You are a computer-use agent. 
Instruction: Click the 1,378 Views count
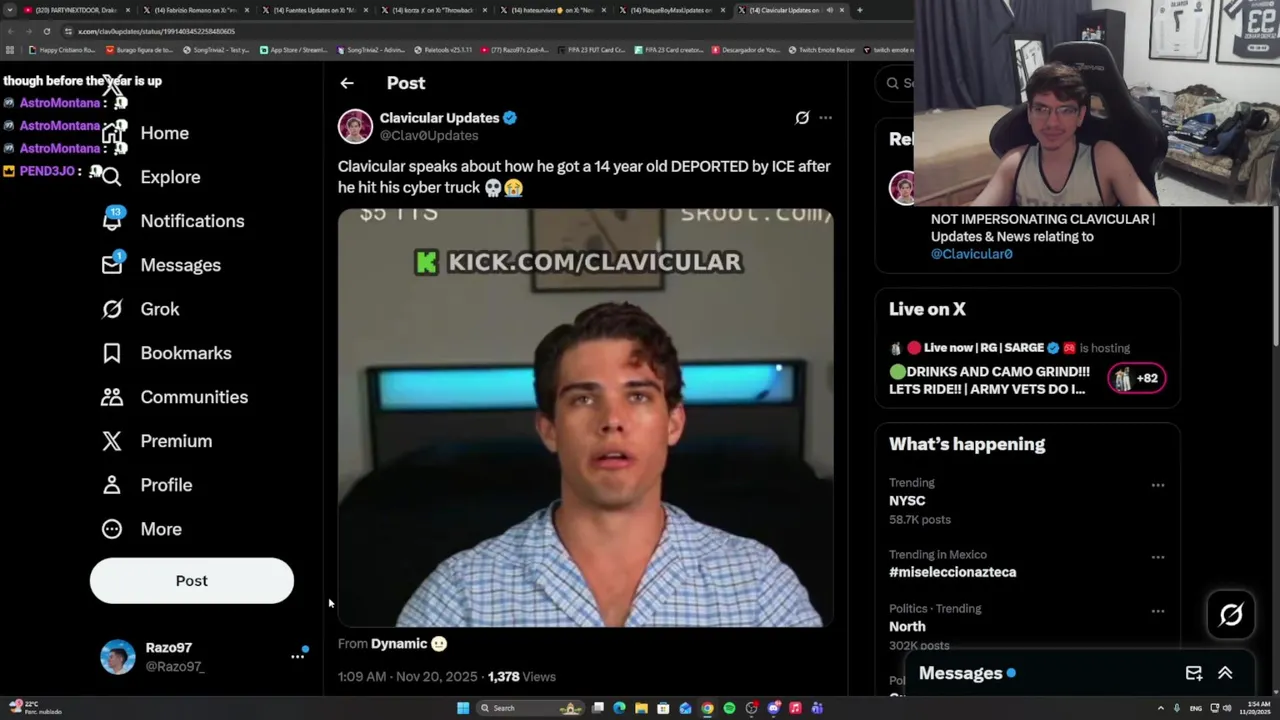click(x=522, y=677)
